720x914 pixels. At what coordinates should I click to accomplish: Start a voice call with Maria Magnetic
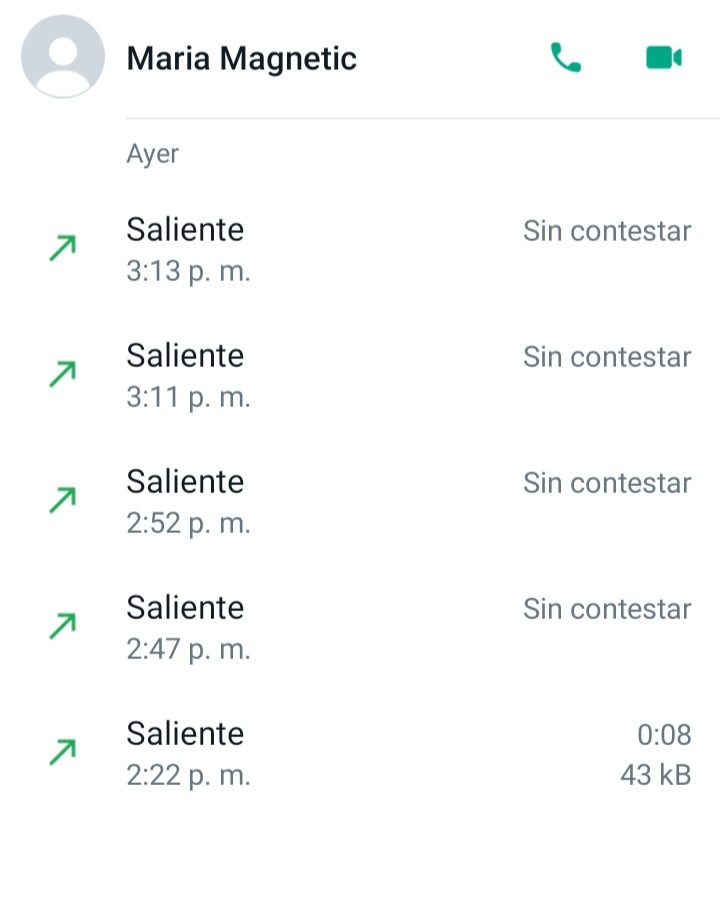(x=566, y=57)
